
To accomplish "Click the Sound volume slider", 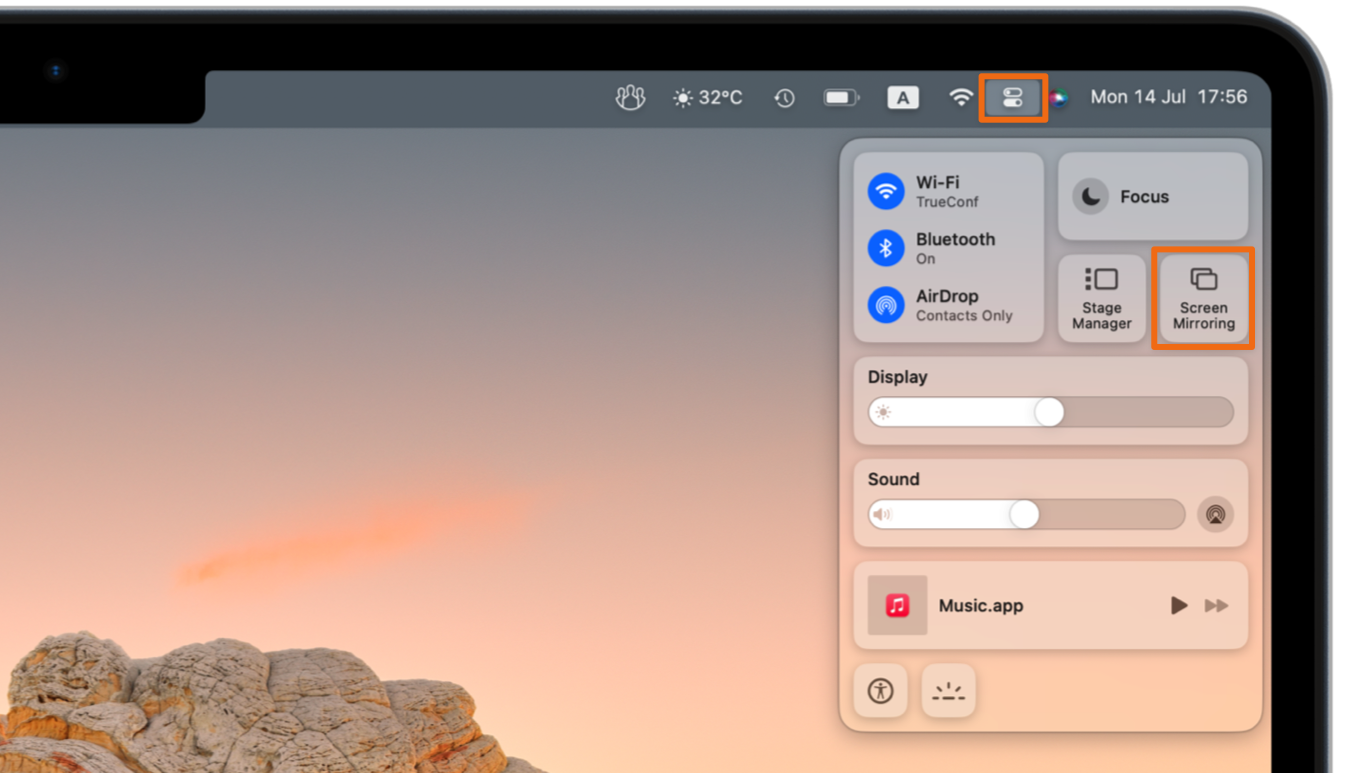I will (x=1026, y=514).
